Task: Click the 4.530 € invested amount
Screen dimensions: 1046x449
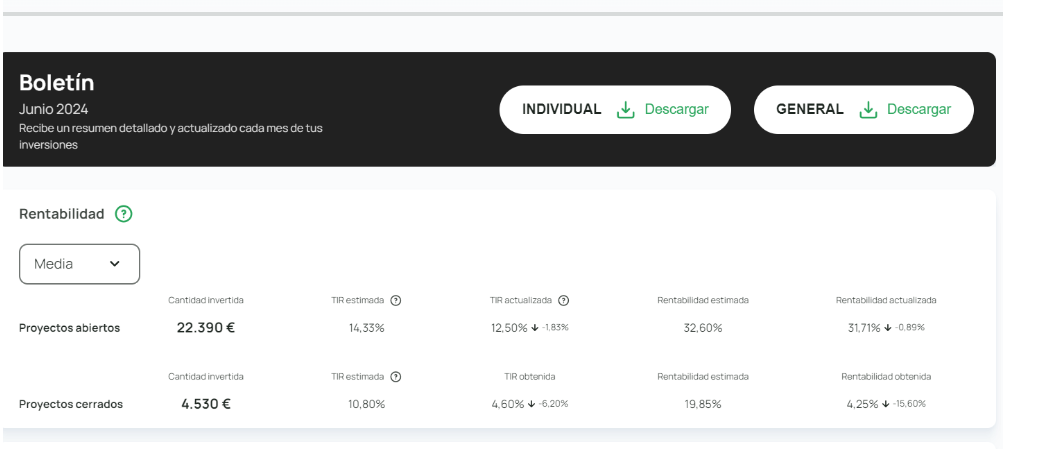Action: tap(206, 403)
